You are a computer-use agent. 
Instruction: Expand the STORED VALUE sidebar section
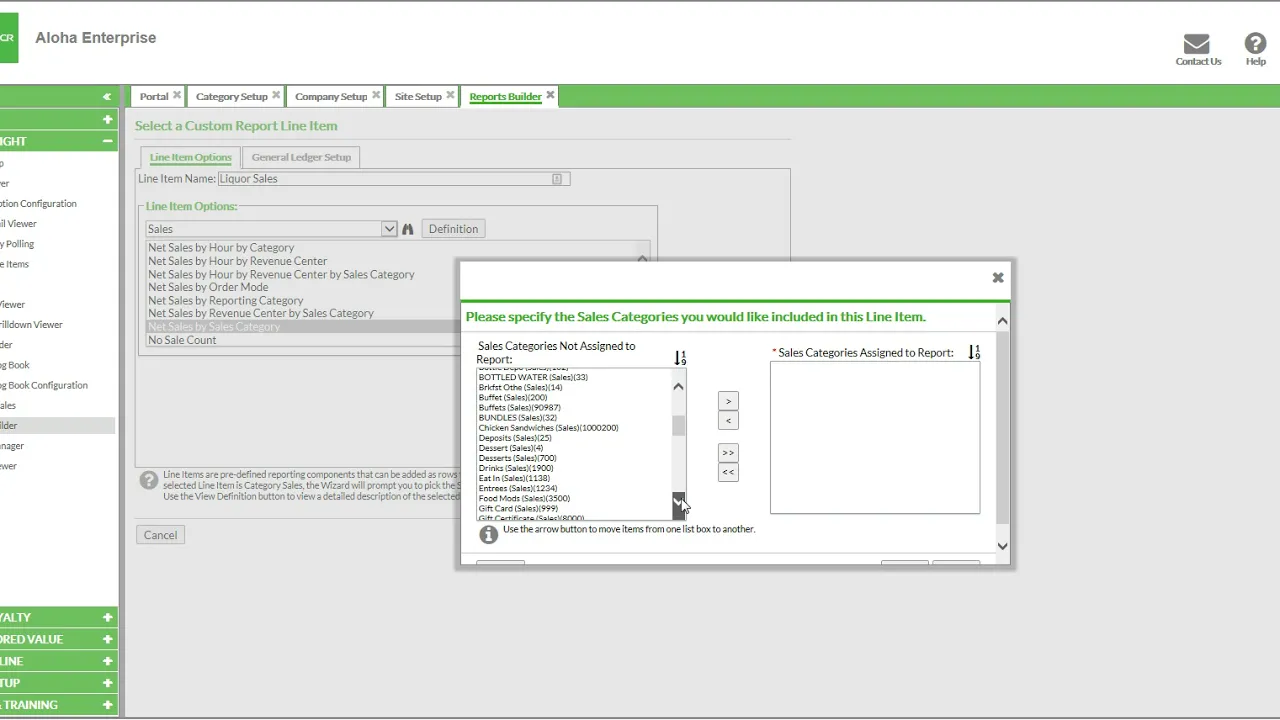pyautogui.click(x=107, y=639)
